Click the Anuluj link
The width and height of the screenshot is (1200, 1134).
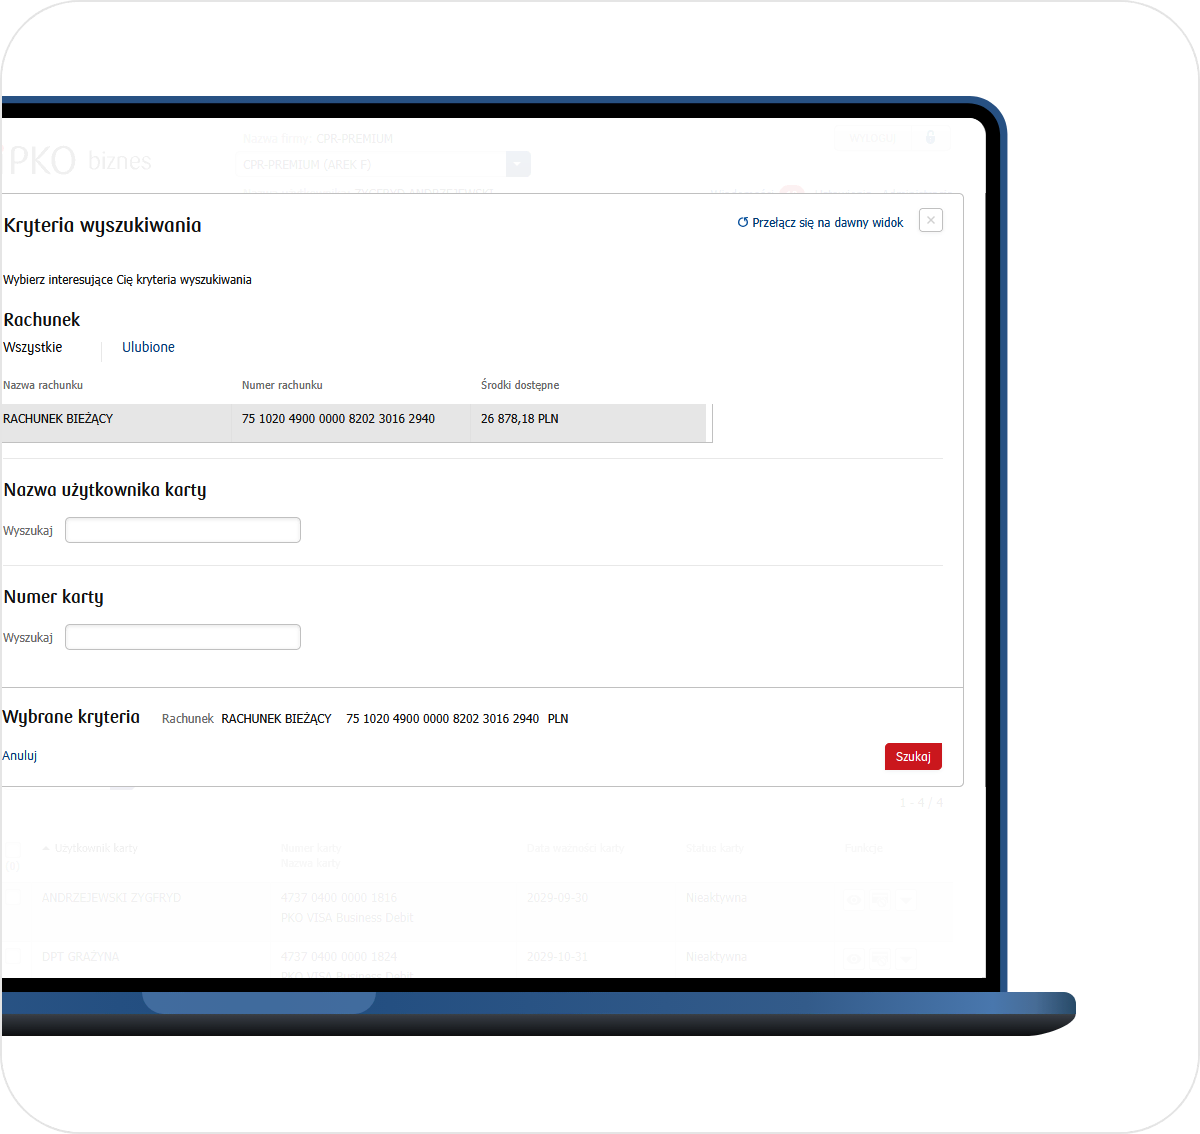pyautogui.click(x=20, y=756)
